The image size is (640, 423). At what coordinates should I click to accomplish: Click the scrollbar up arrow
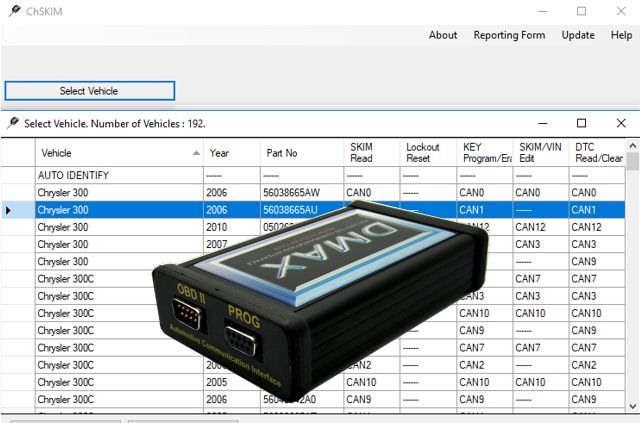click(633, 146)
